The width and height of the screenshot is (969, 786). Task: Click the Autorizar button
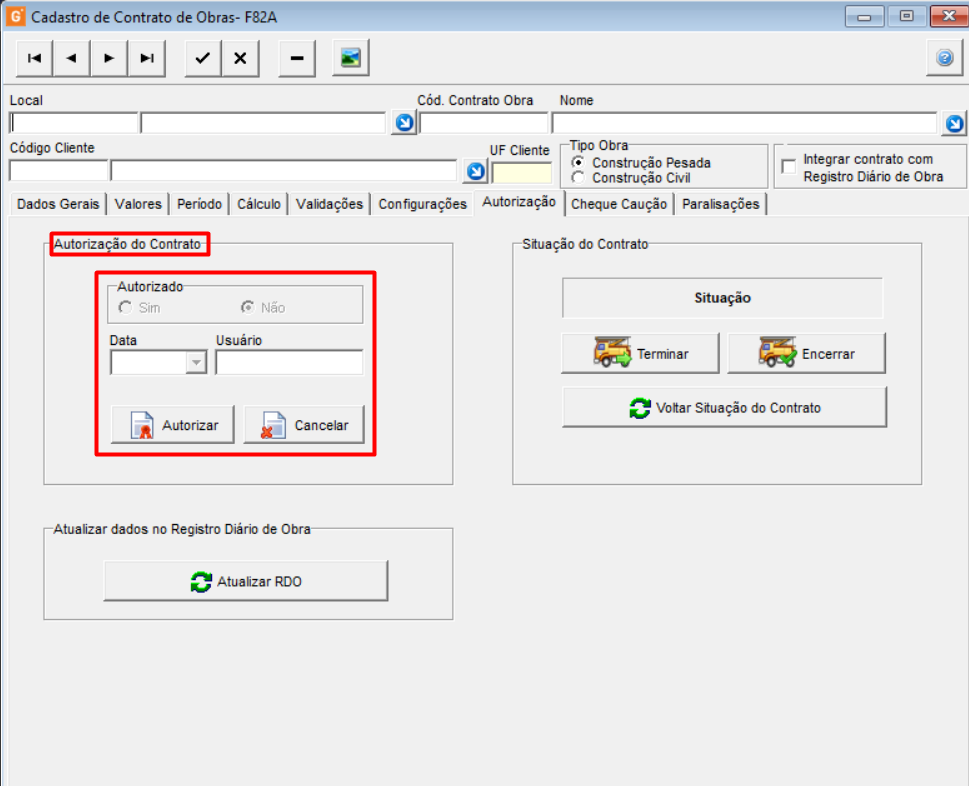click(173, 425)
